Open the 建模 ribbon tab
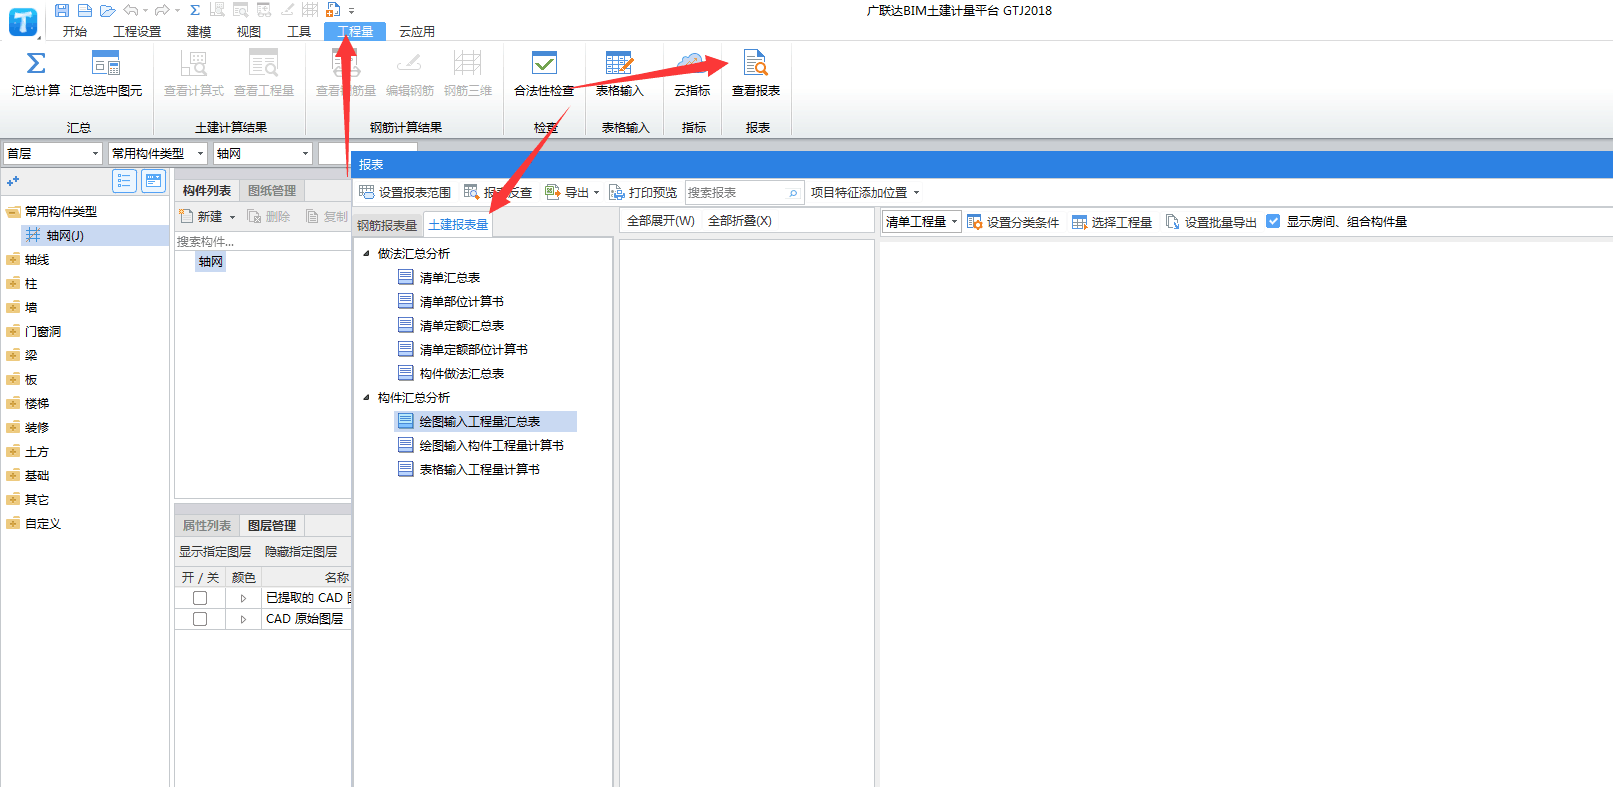1613x787 pixels. click(199, 32)
